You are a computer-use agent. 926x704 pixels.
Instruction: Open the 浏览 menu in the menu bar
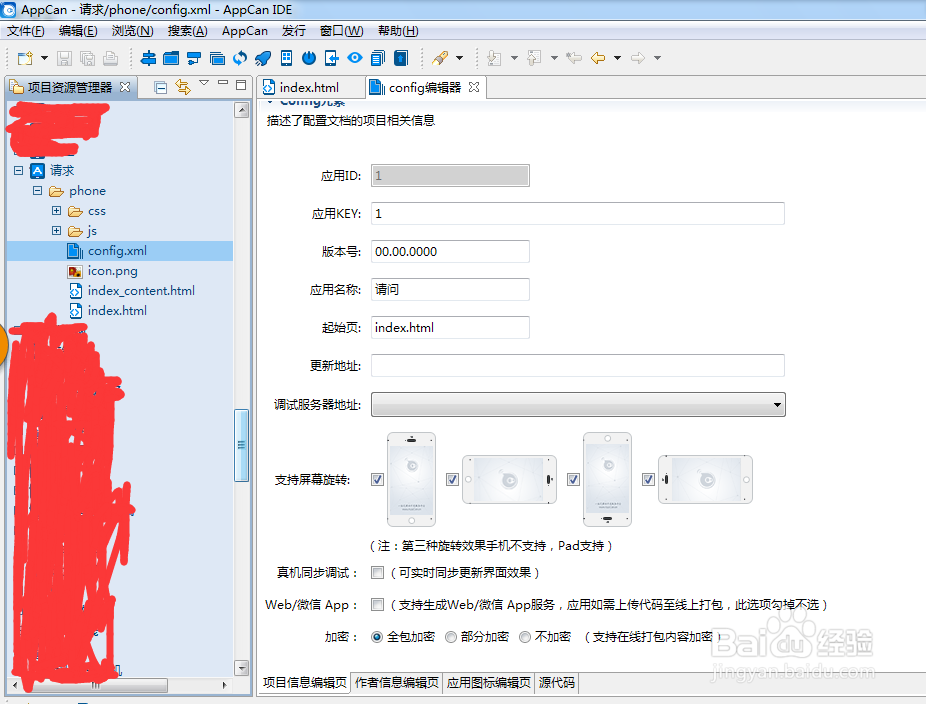click(x=131, y=30)
